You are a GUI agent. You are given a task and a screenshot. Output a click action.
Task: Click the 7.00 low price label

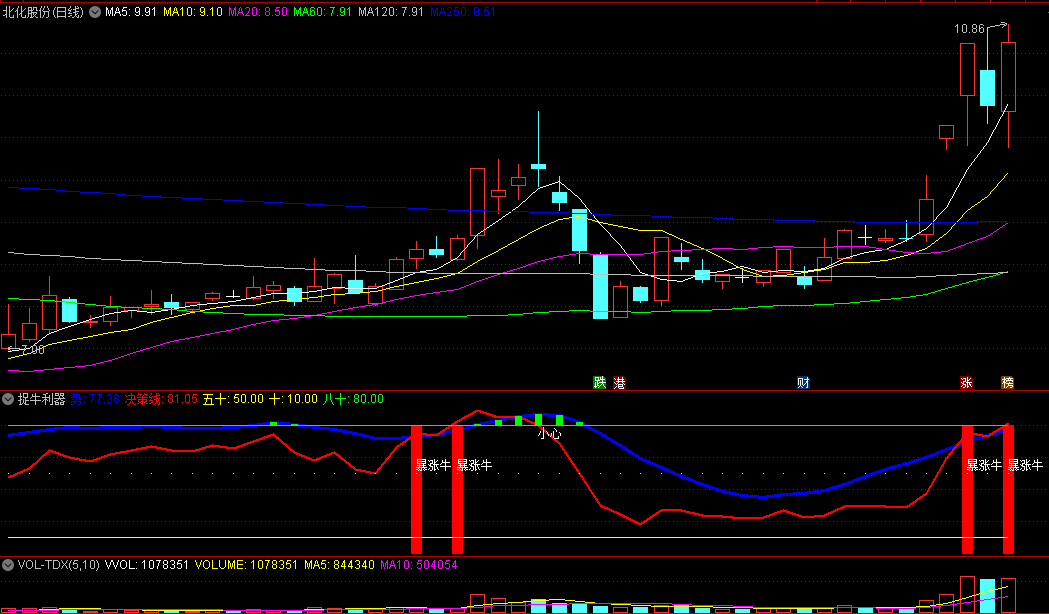[x=28, y=350]
